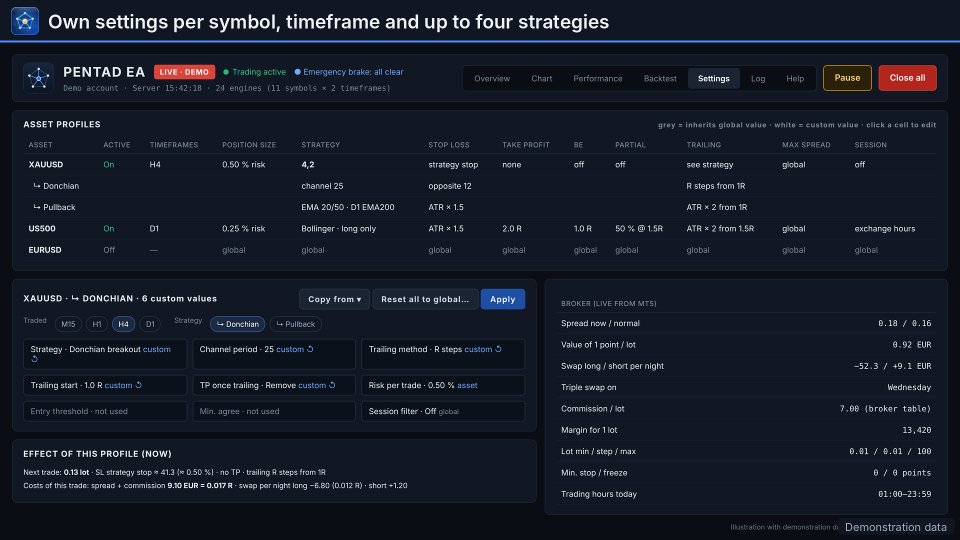
Task: Select the XAUUSD asset row name
Action: click(x=46, y=165)
